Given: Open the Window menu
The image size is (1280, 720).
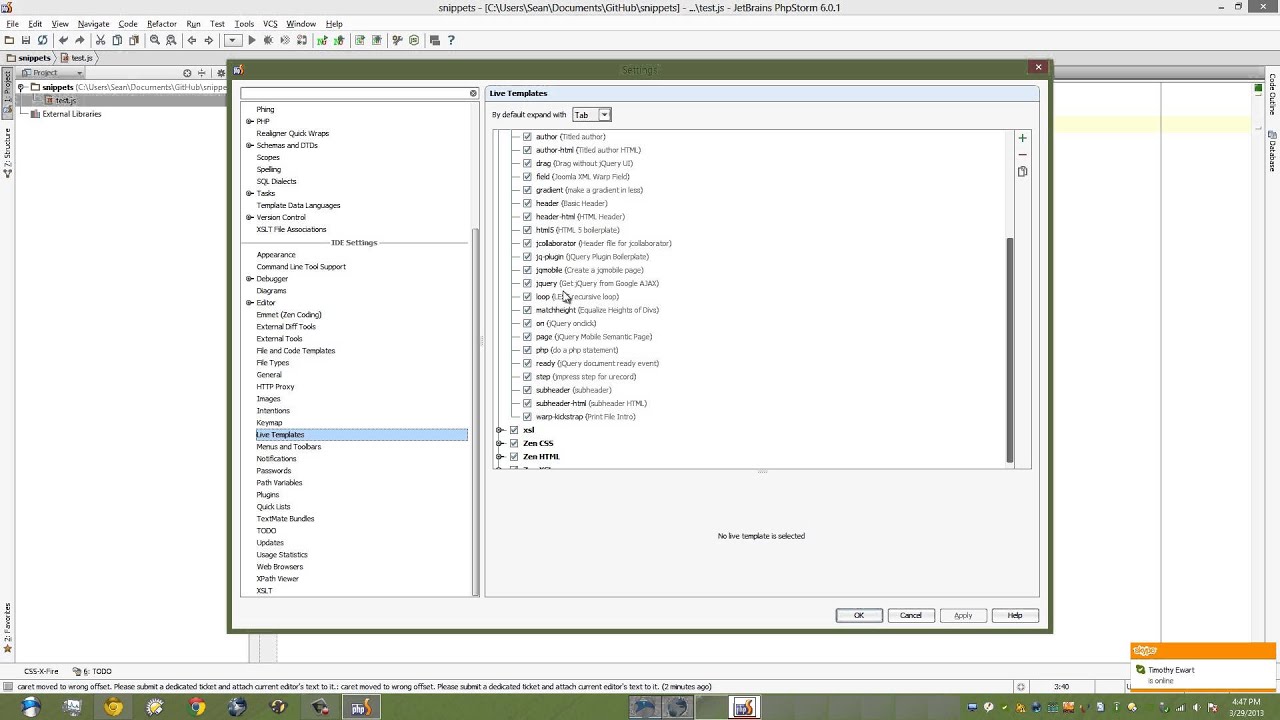Looking at the screenshot, I should [301, 24].
